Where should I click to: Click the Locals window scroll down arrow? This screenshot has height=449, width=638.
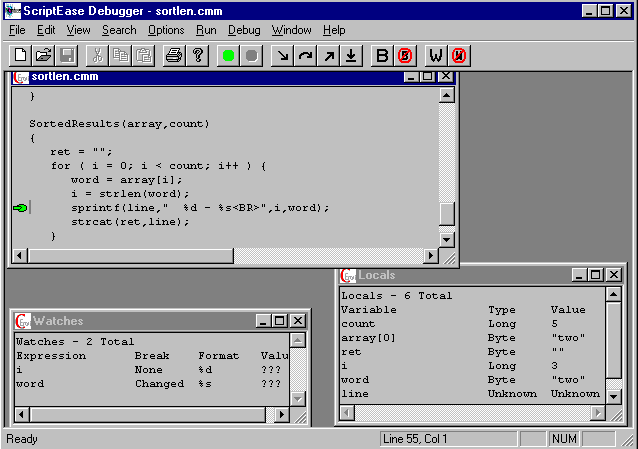click(614, 396)
